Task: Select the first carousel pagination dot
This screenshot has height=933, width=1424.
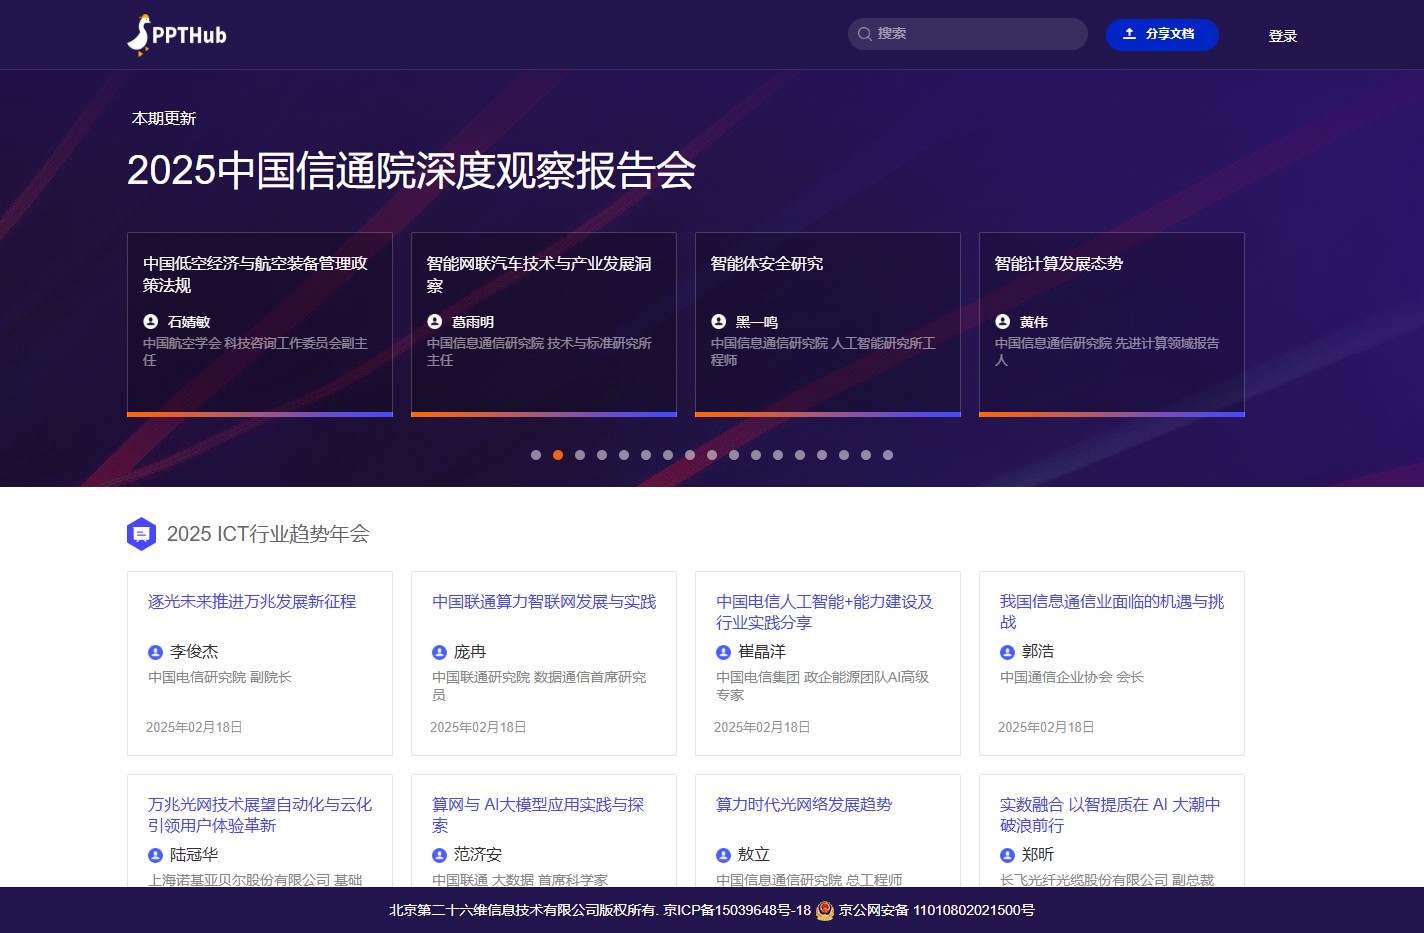Action: tap(536, 455)
